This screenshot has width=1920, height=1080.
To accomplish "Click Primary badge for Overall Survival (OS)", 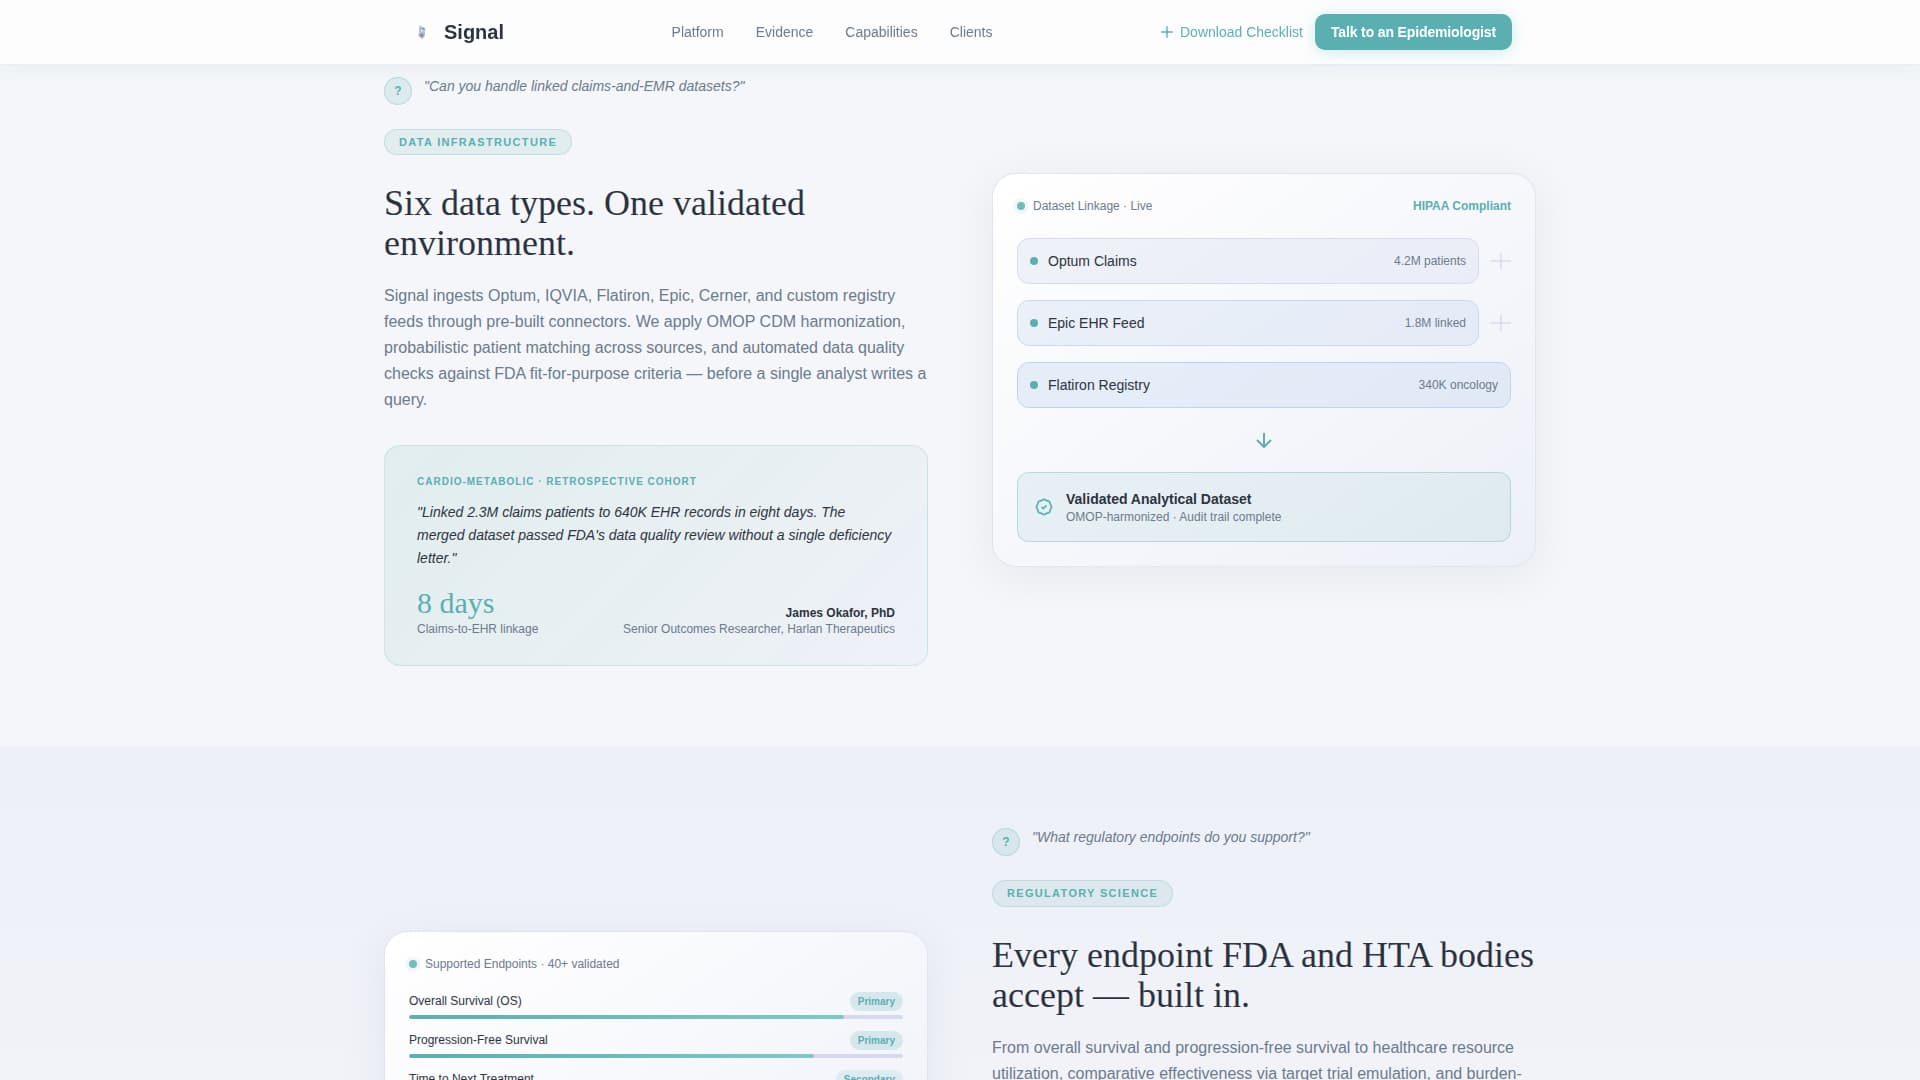I will click(876, 1001).
